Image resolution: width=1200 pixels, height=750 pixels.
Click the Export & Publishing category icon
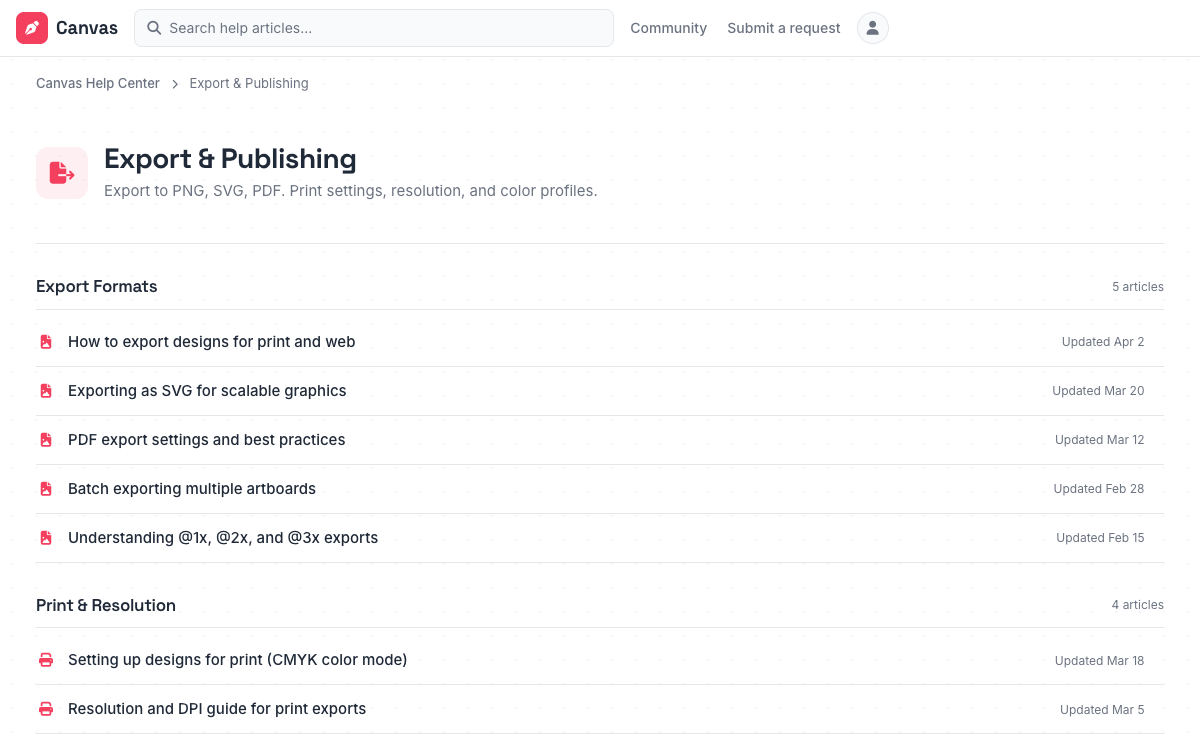point(62,173)
